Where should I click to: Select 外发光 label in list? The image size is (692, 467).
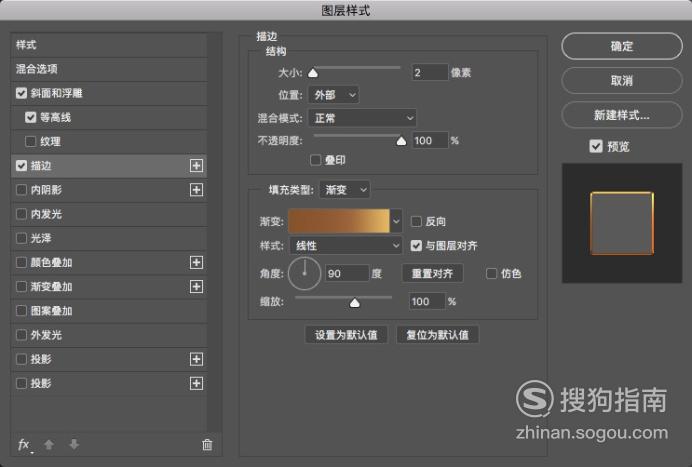tap(46, 335)
